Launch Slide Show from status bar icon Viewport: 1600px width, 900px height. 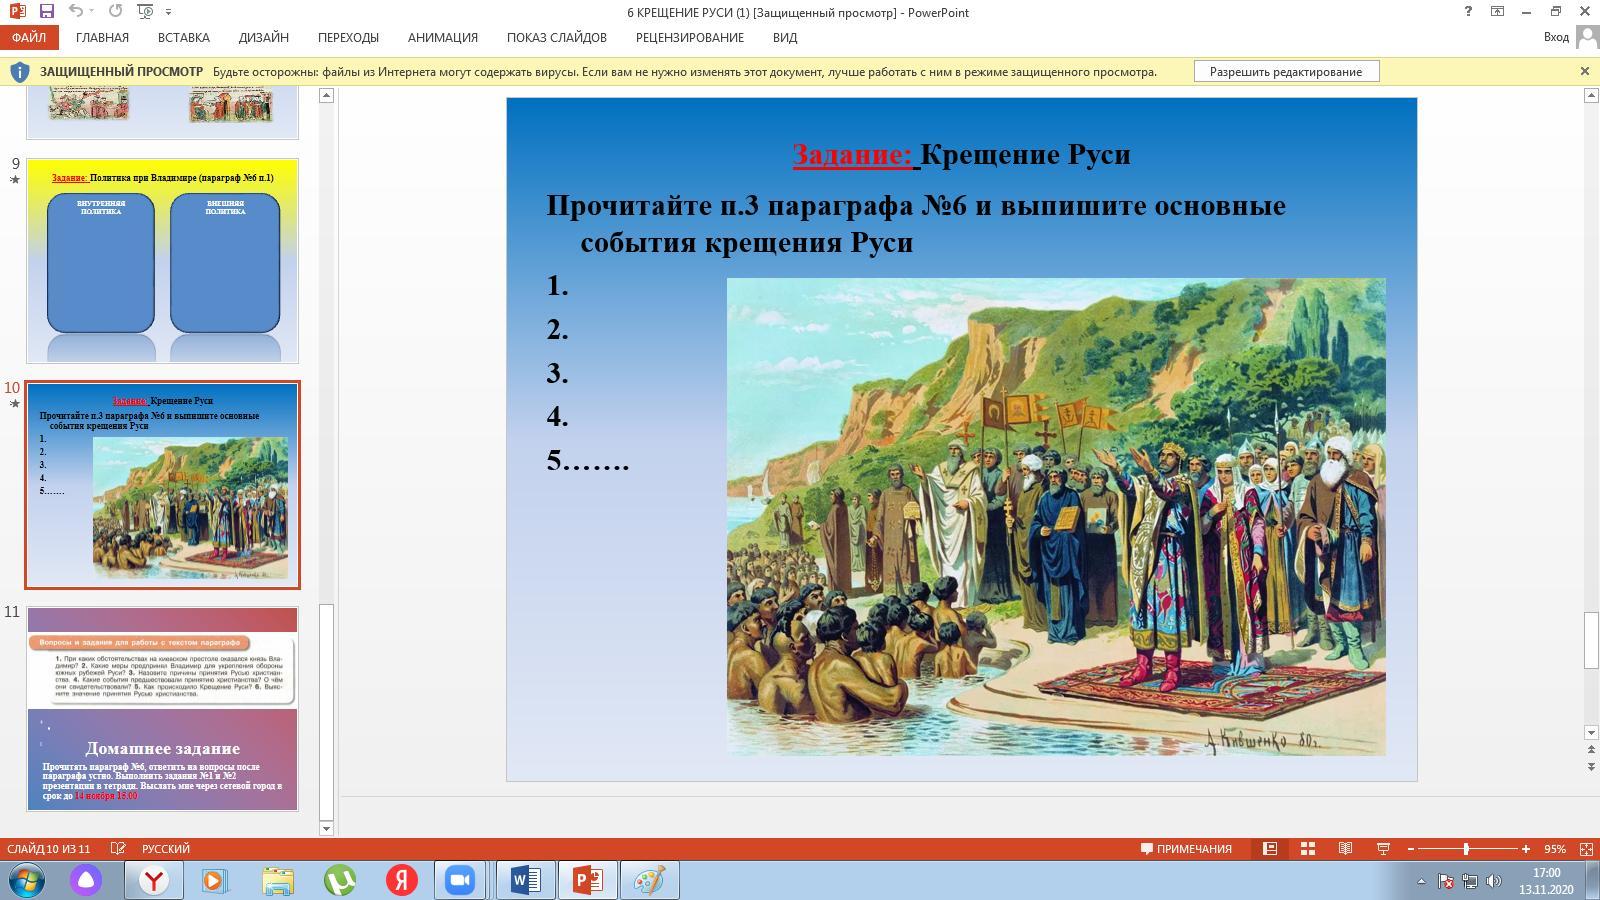(1383, 849)
